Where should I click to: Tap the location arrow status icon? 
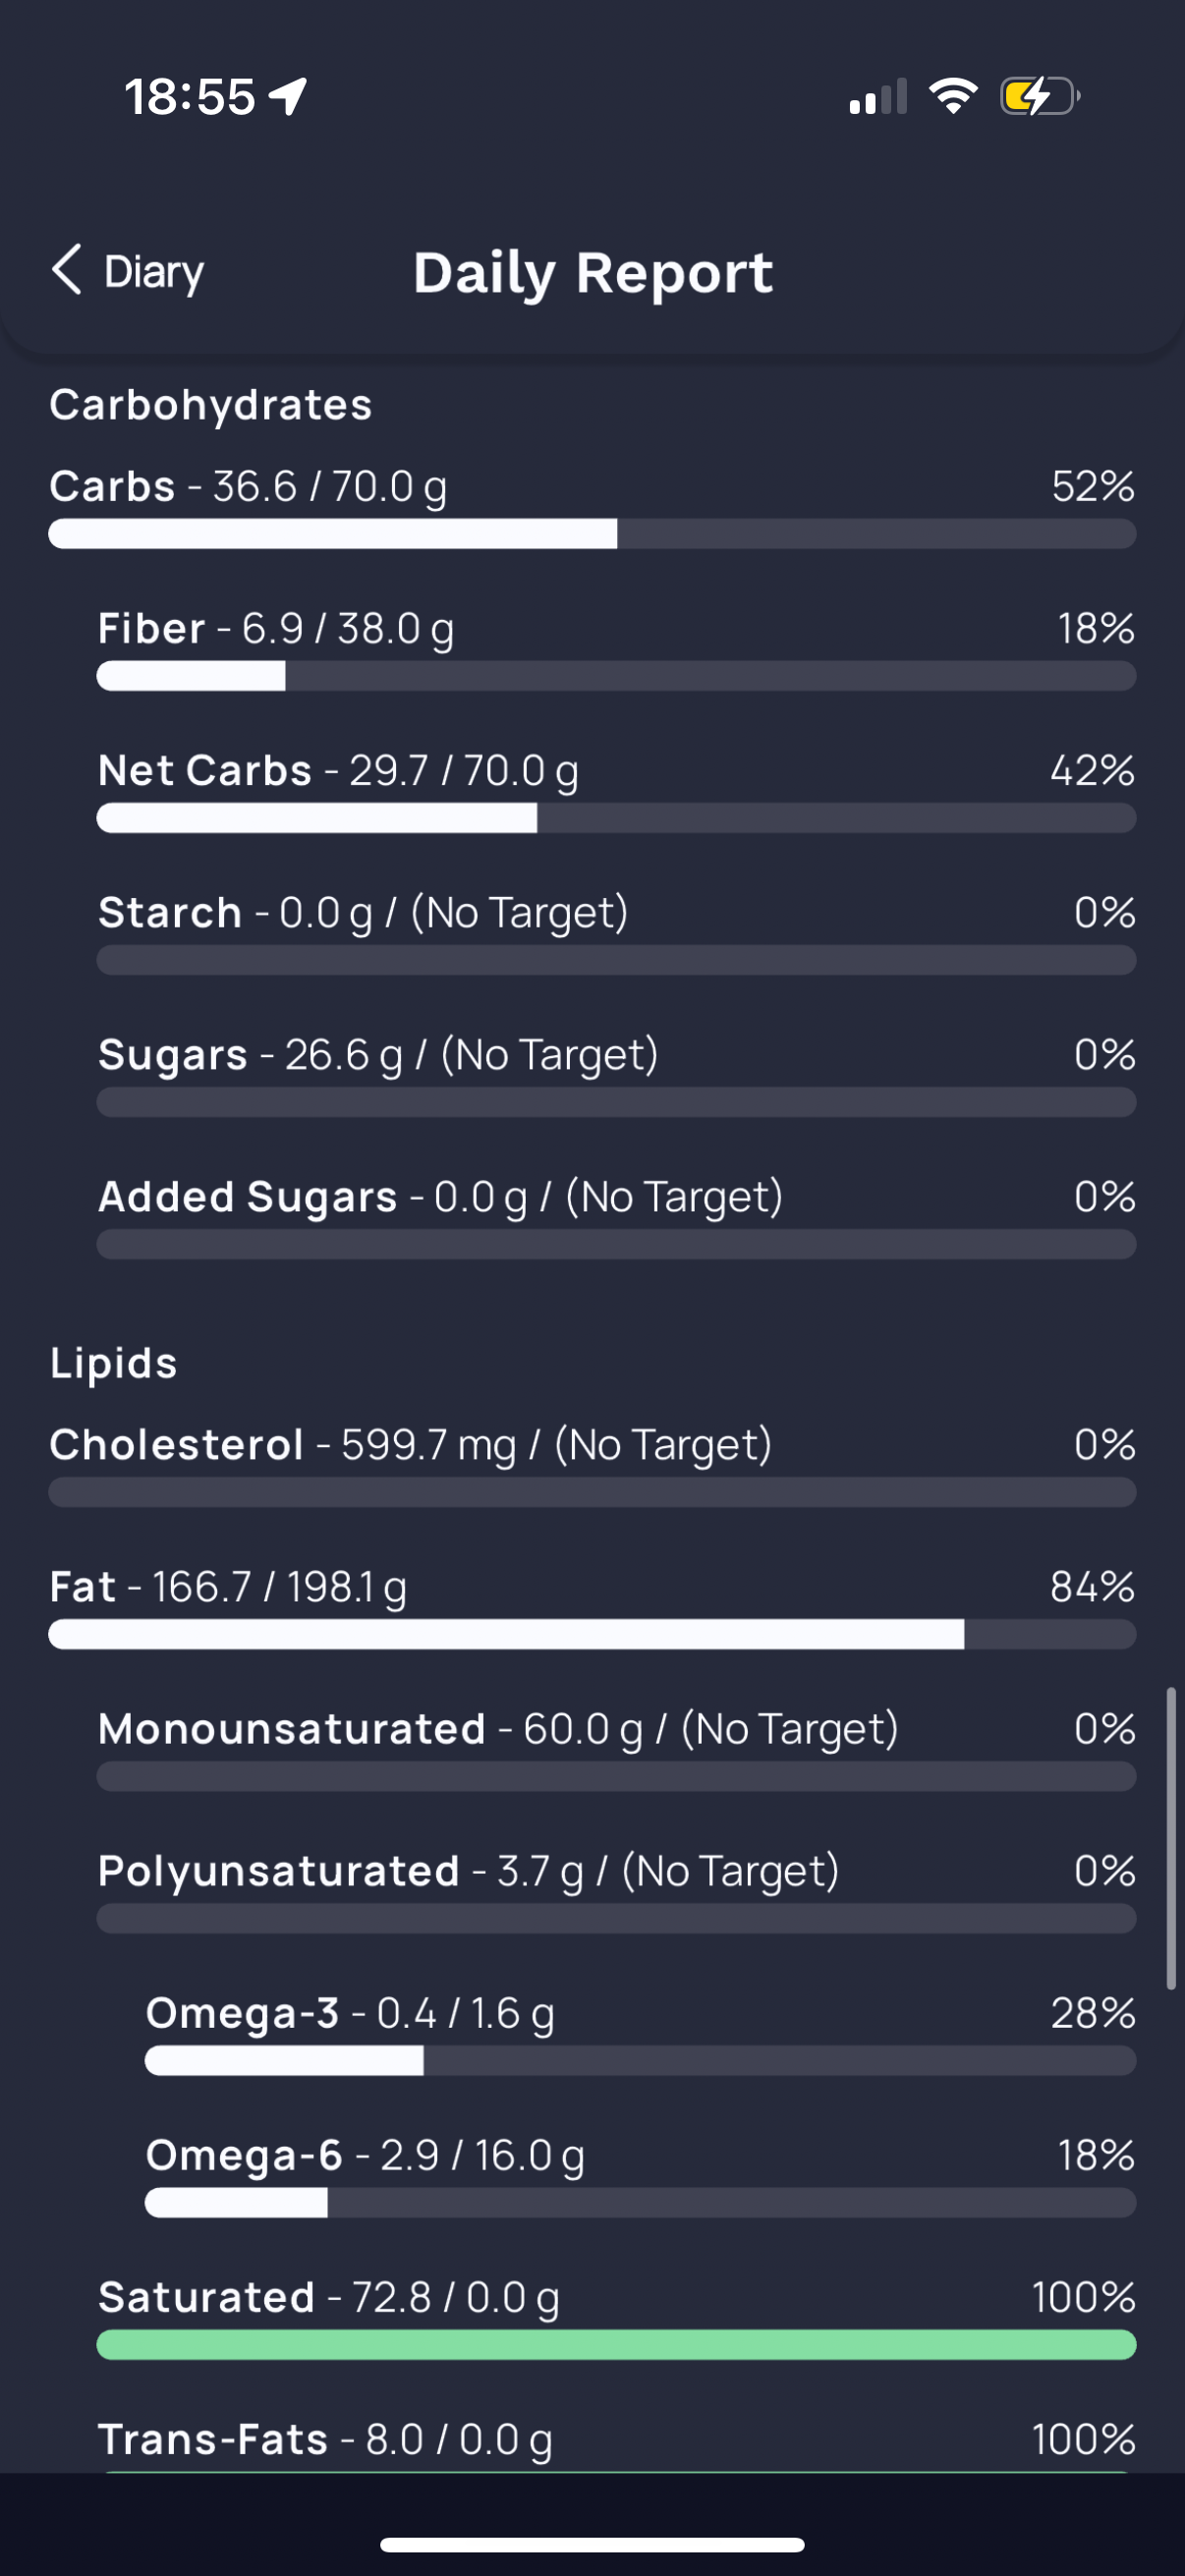(289, 97)
